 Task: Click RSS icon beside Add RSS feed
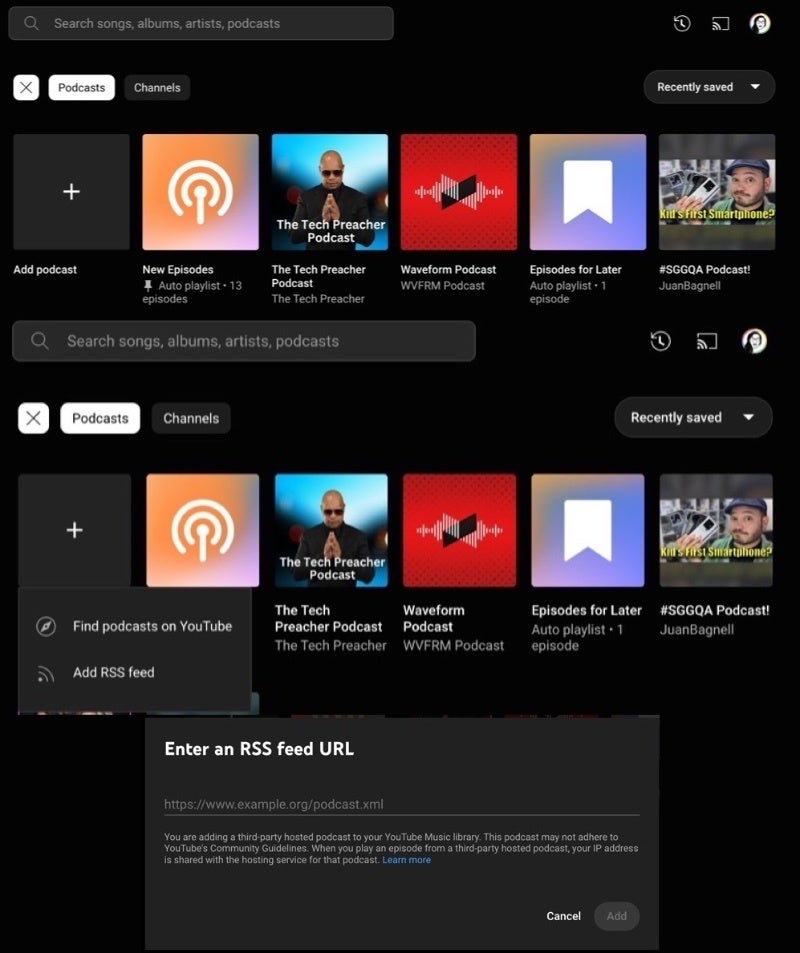pyautogui.click(x=46, y=673)
